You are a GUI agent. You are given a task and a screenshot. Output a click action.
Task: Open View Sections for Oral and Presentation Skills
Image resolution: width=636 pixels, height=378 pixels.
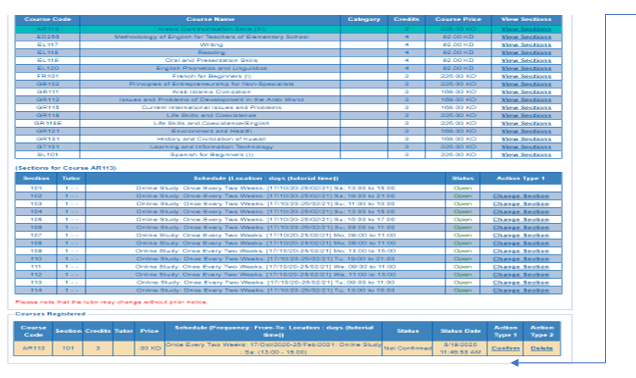click(526, 60)
